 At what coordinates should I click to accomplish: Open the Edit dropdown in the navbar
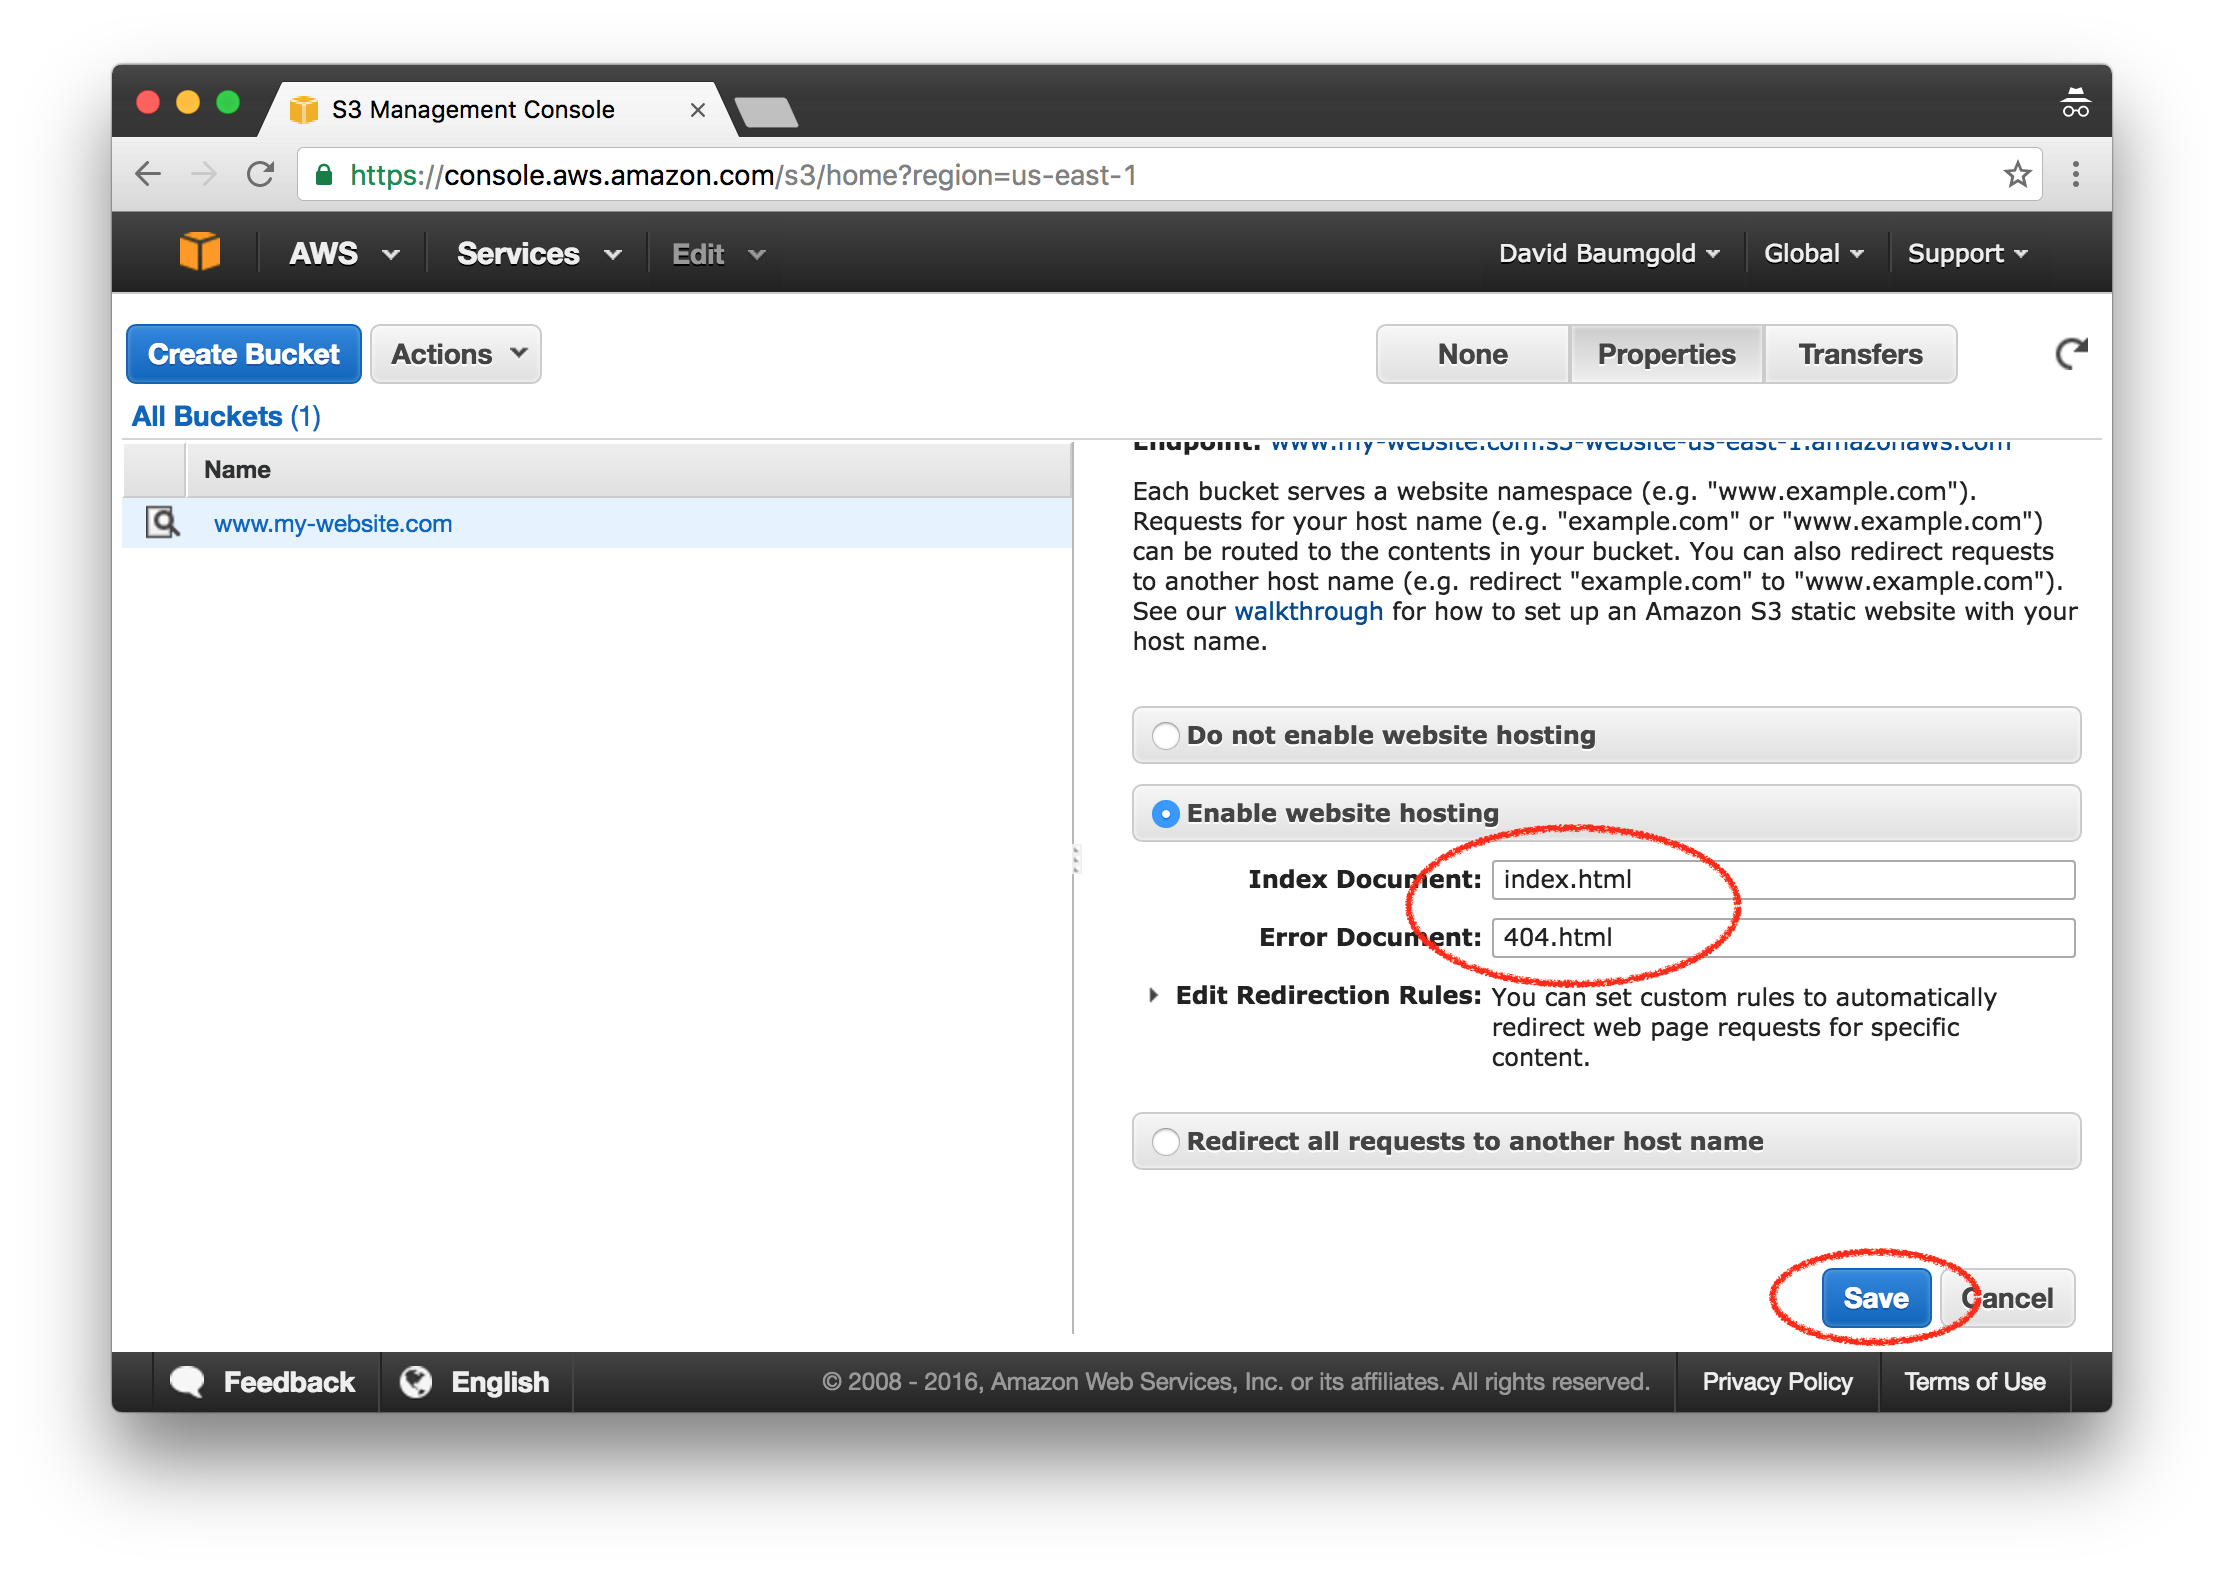[x=718, y=254]
